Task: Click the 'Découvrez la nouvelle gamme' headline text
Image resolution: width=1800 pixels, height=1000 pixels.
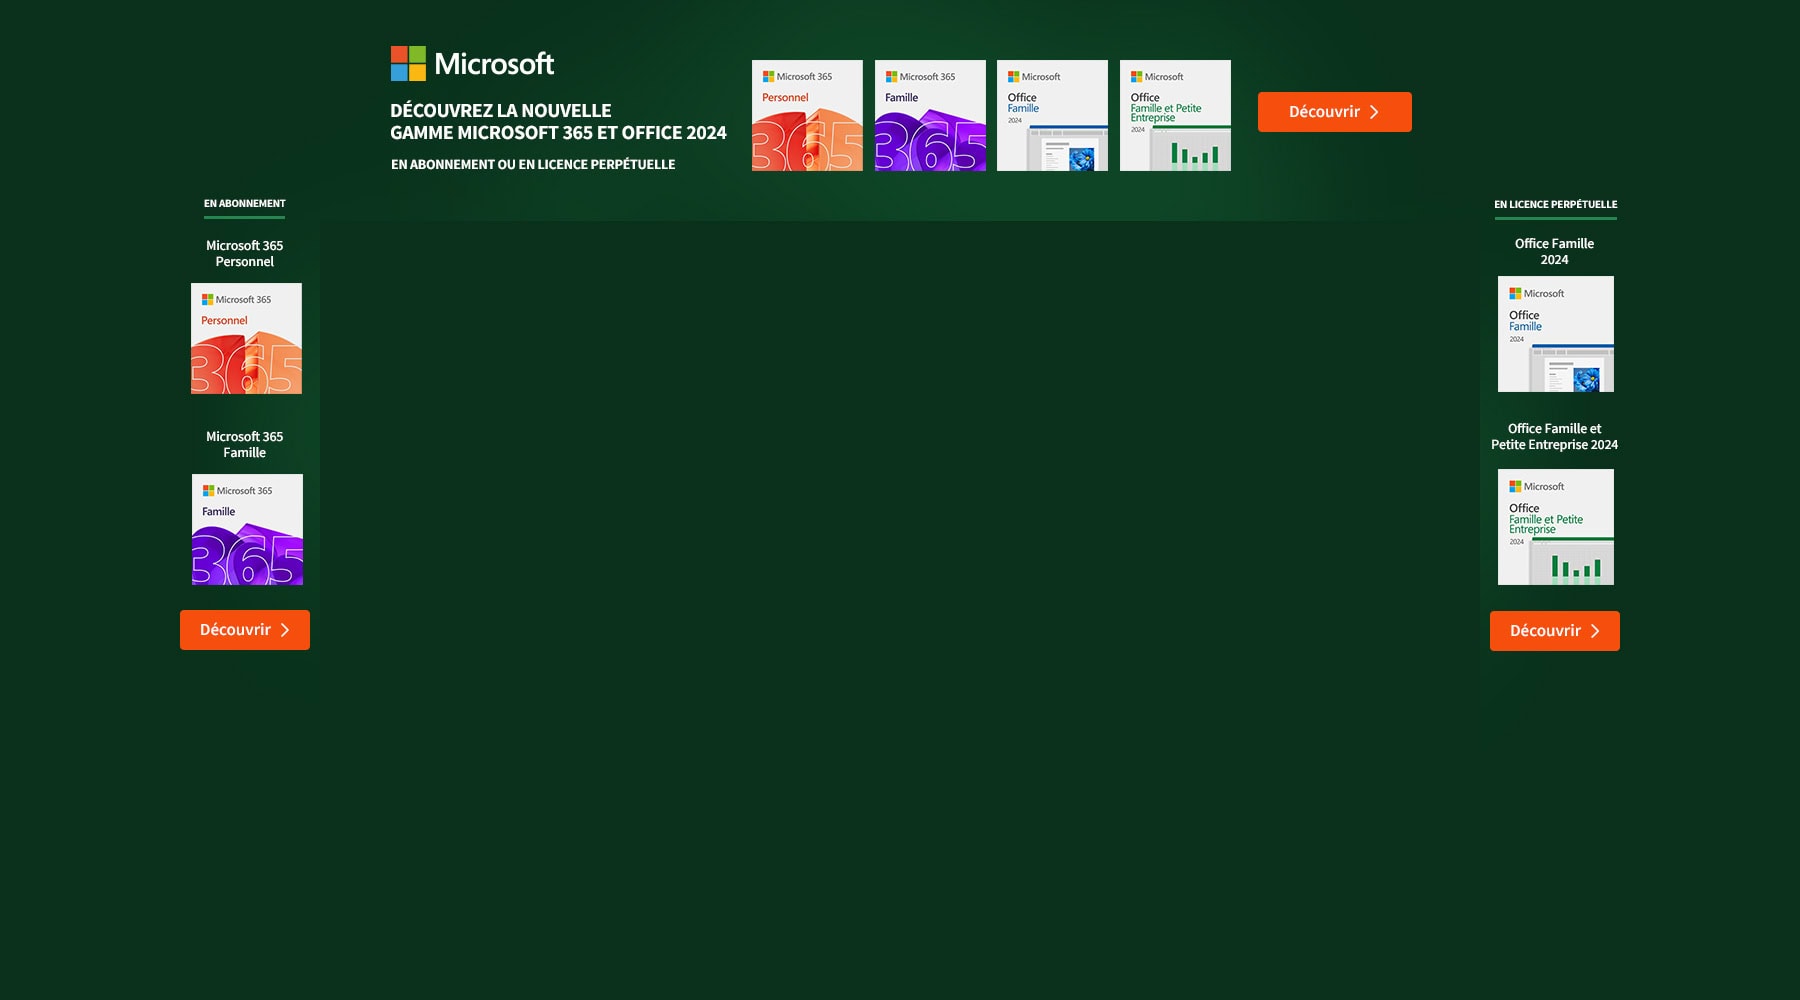Action: pyautogui.click(x=558, y=122)
